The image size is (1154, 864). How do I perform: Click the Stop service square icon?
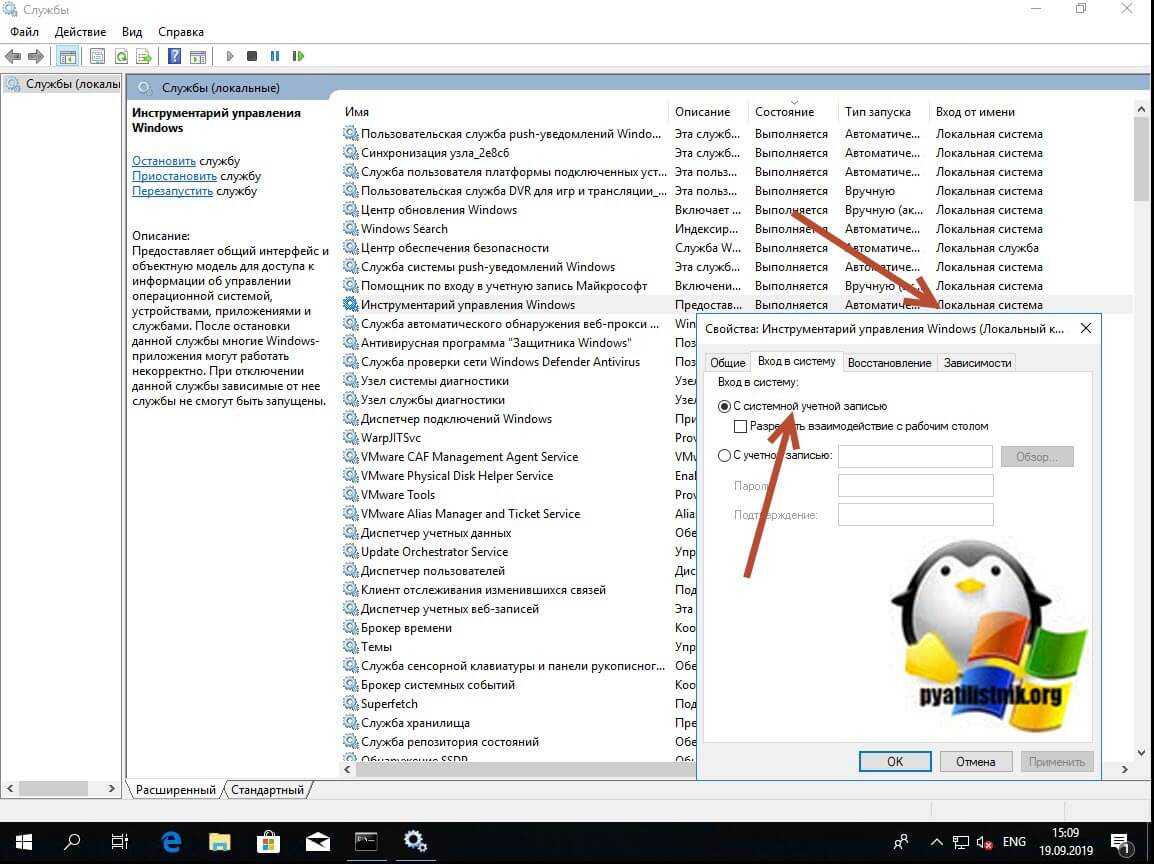pyautogui.click(x=252, y=56)
